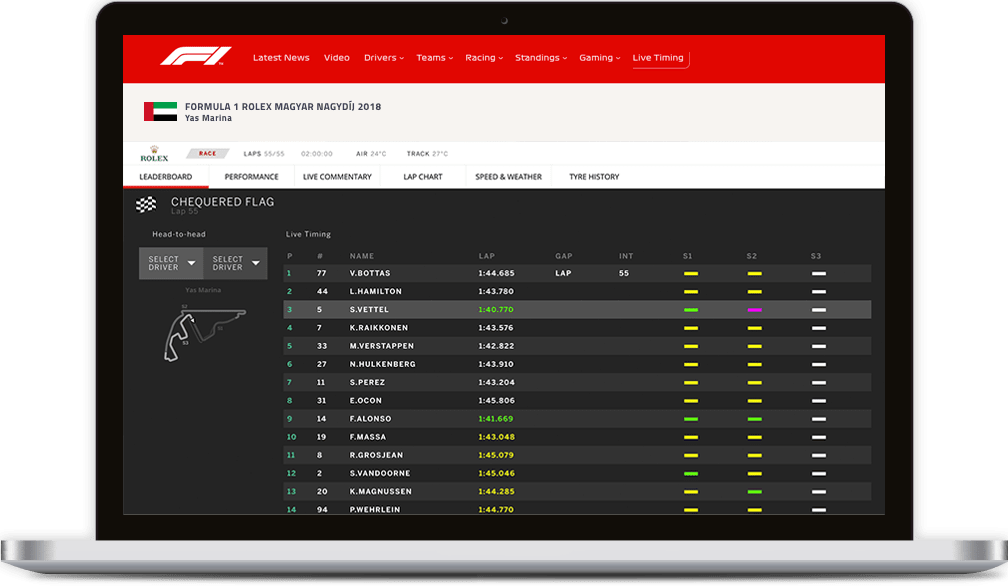
Task: Open the Speed & Weather tab
Action: coord(508,177)
